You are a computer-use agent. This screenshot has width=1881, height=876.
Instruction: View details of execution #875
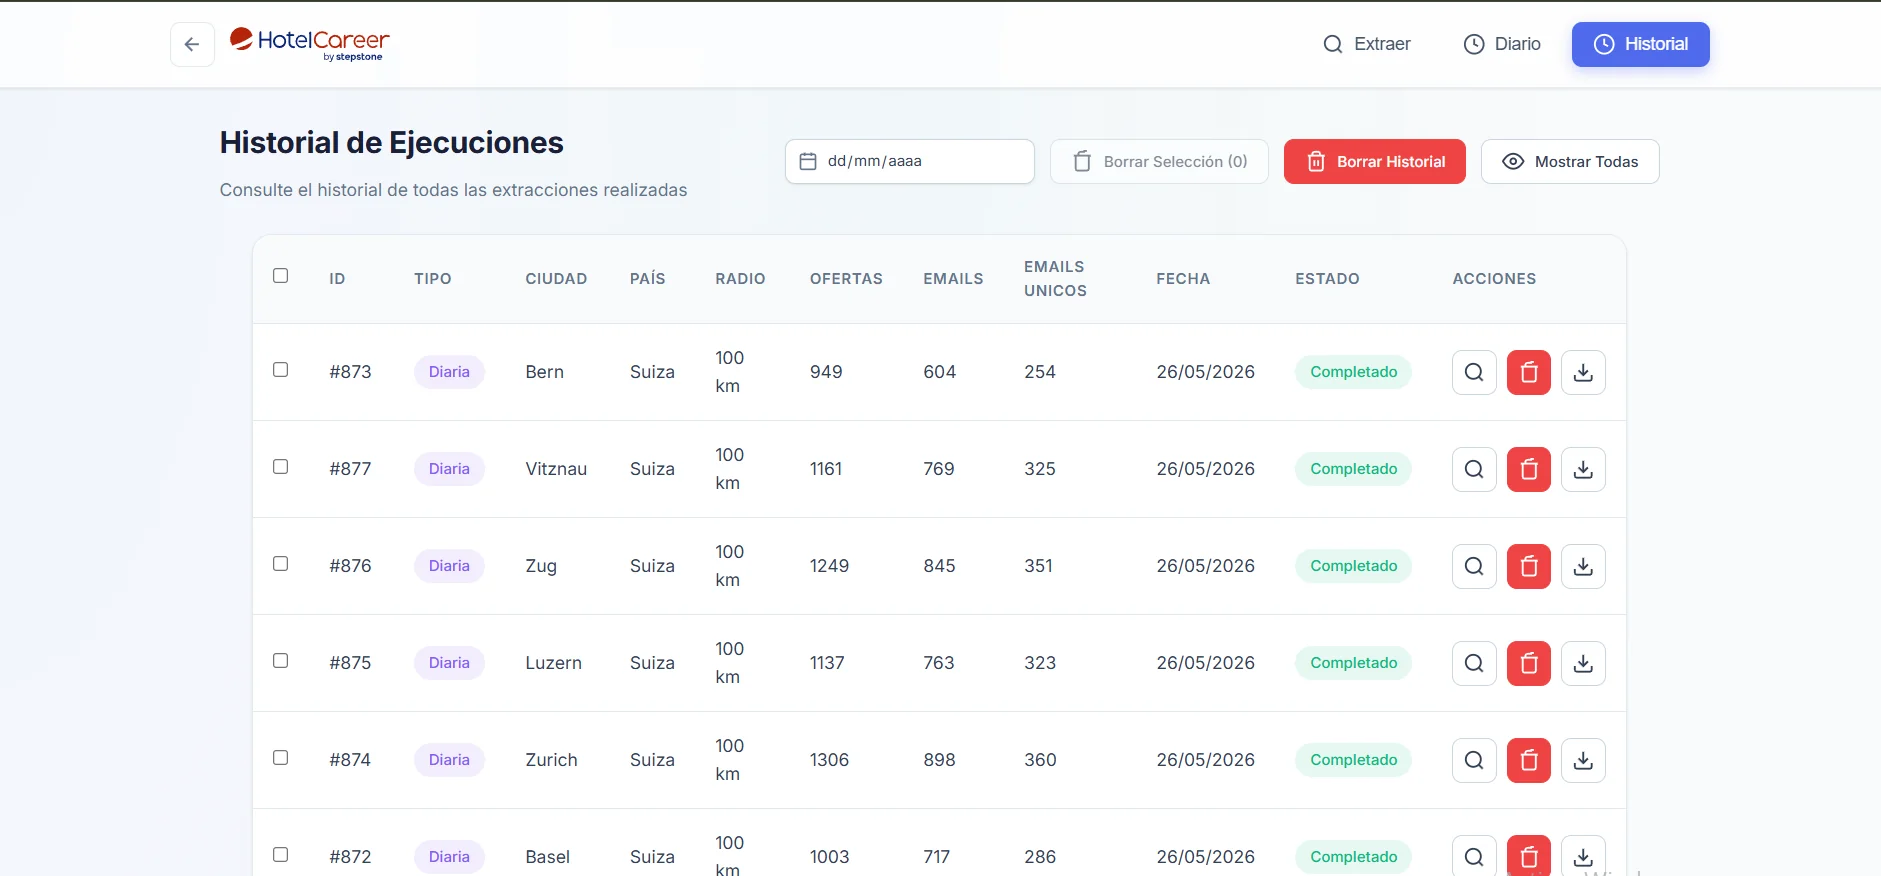coord(1474,663)
